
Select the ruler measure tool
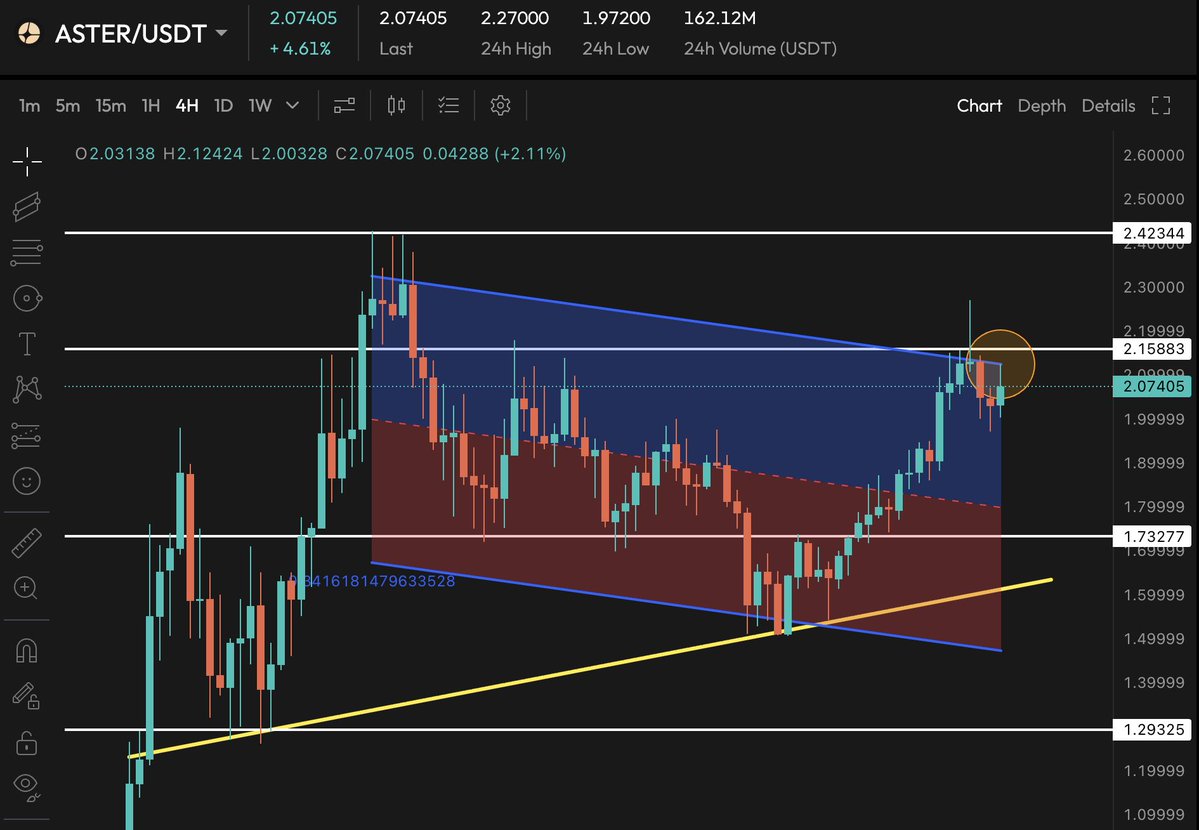(27, 543)
